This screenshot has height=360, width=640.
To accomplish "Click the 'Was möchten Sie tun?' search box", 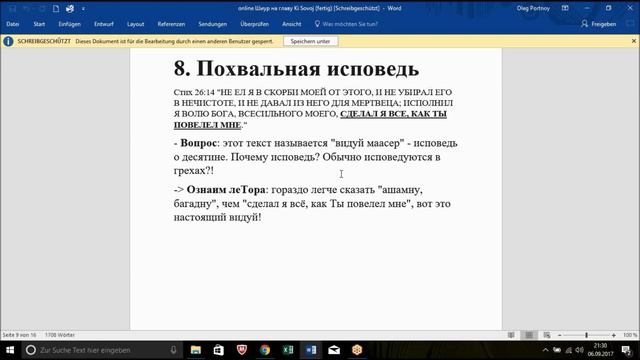I will coord(346,24).
